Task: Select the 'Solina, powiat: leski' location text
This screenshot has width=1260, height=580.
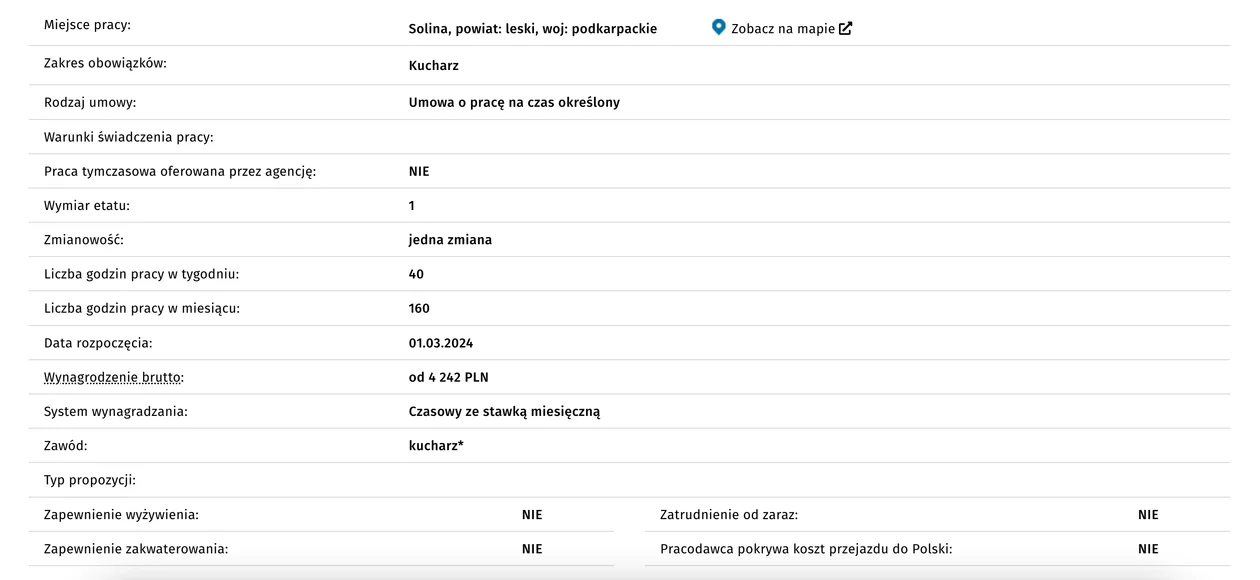Action: click(x=475, y=29)
